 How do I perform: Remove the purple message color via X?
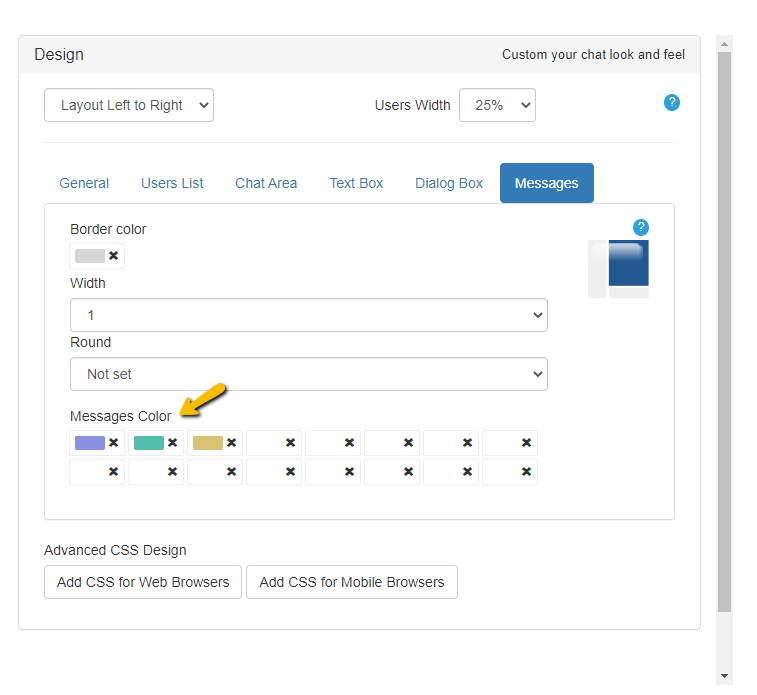(114, 443)
